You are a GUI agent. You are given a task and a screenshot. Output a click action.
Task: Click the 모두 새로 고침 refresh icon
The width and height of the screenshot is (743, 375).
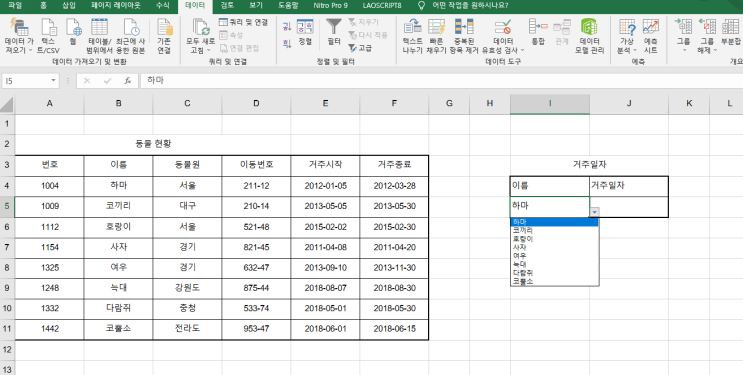pyautogui.click(x=200, y=27)
